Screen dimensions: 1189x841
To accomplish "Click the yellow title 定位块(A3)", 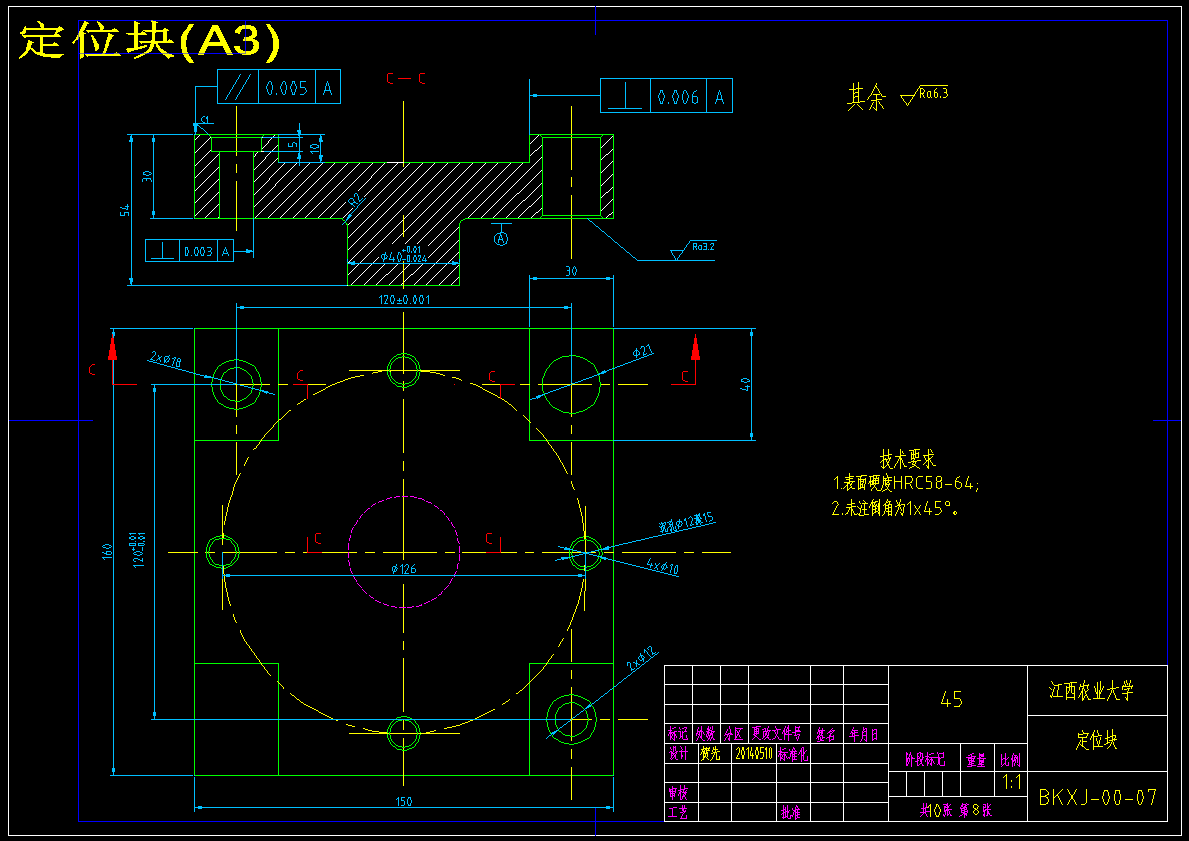I will coord(149,42).
